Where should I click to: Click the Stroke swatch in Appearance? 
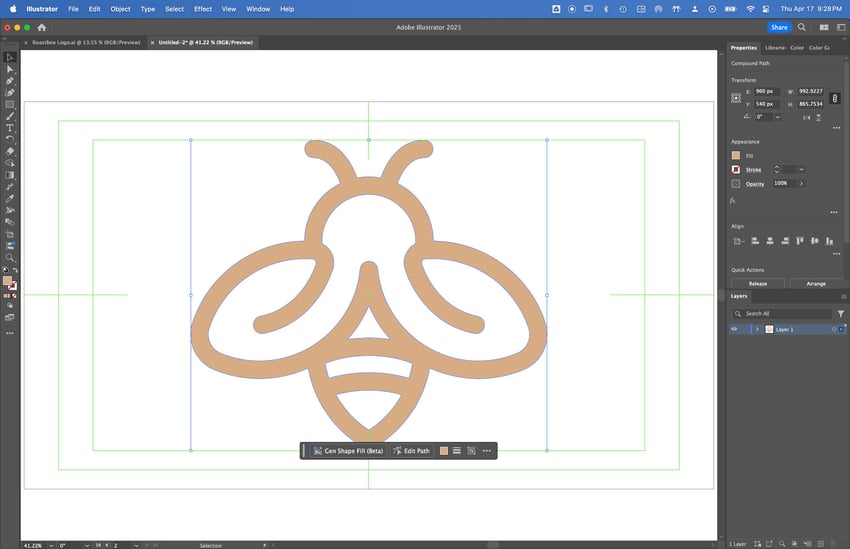pos(736,170)
